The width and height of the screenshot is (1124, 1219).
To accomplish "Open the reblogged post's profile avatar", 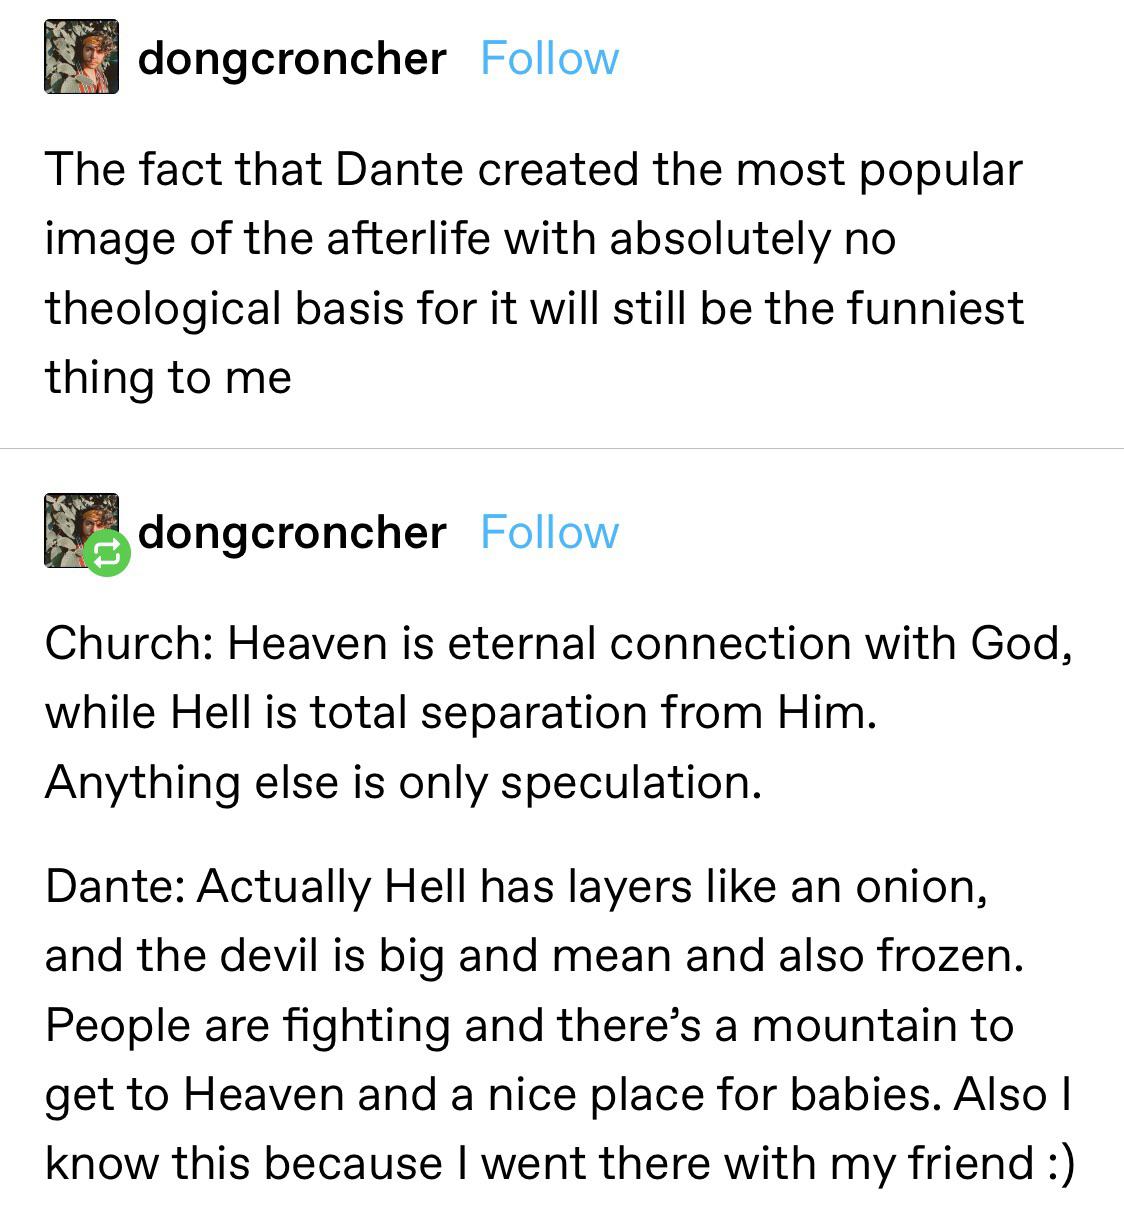I will [76, 525].
